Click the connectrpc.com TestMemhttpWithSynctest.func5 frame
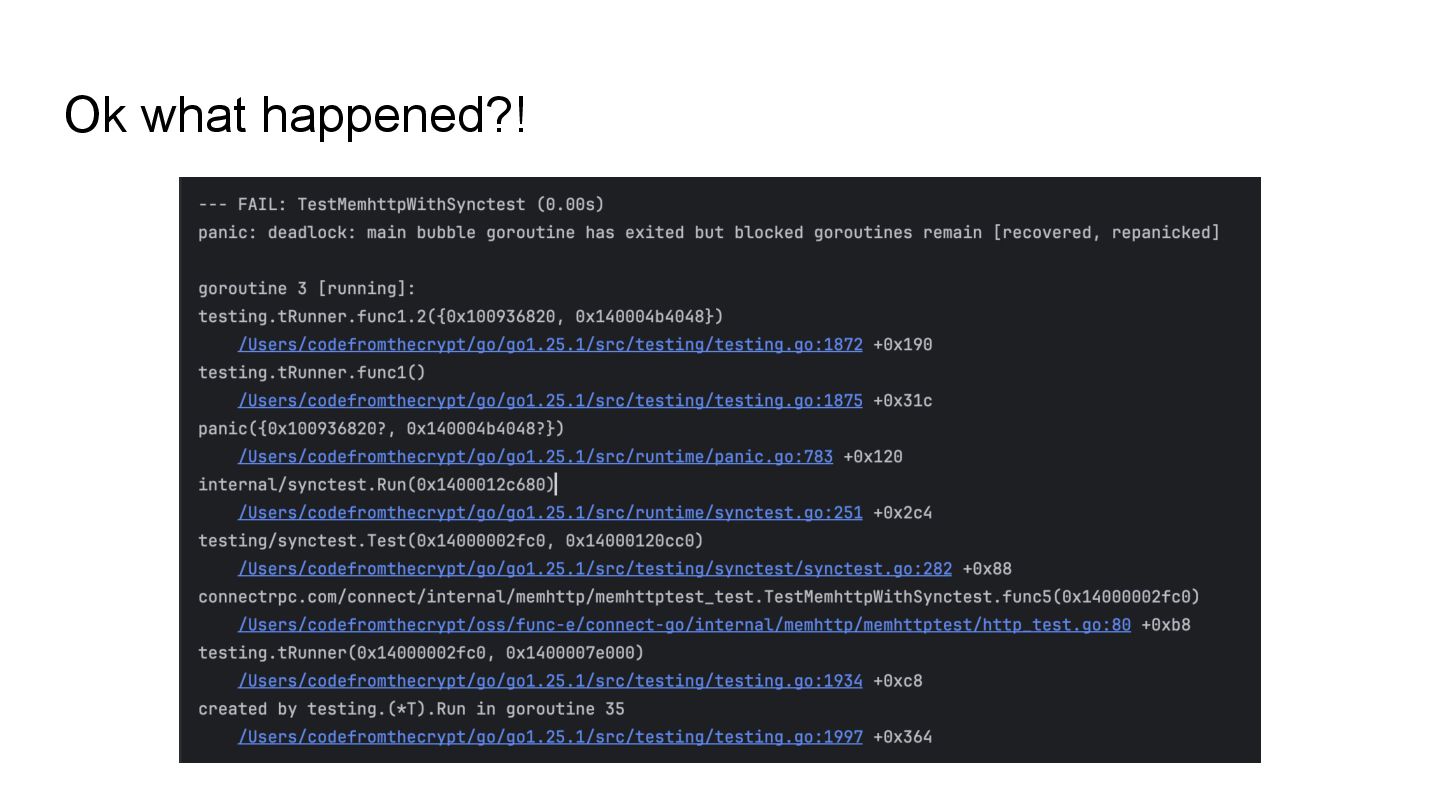 click(x=699, y=597)
